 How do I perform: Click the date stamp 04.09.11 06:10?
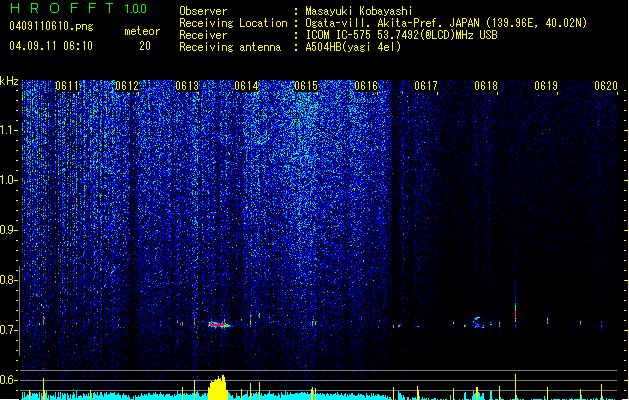(x=51, y=46)
